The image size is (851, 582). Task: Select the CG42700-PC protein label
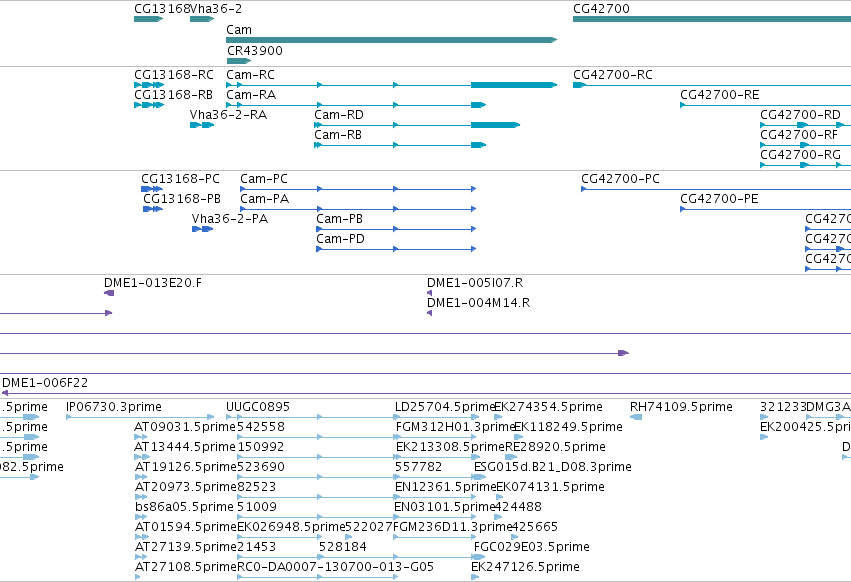click(620, 179)
